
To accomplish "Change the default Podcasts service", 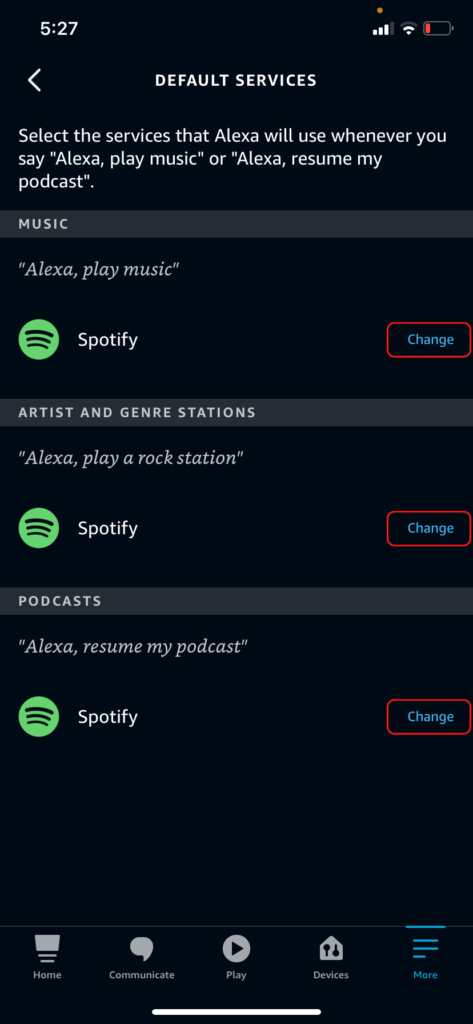I will (x=429, y=716).
